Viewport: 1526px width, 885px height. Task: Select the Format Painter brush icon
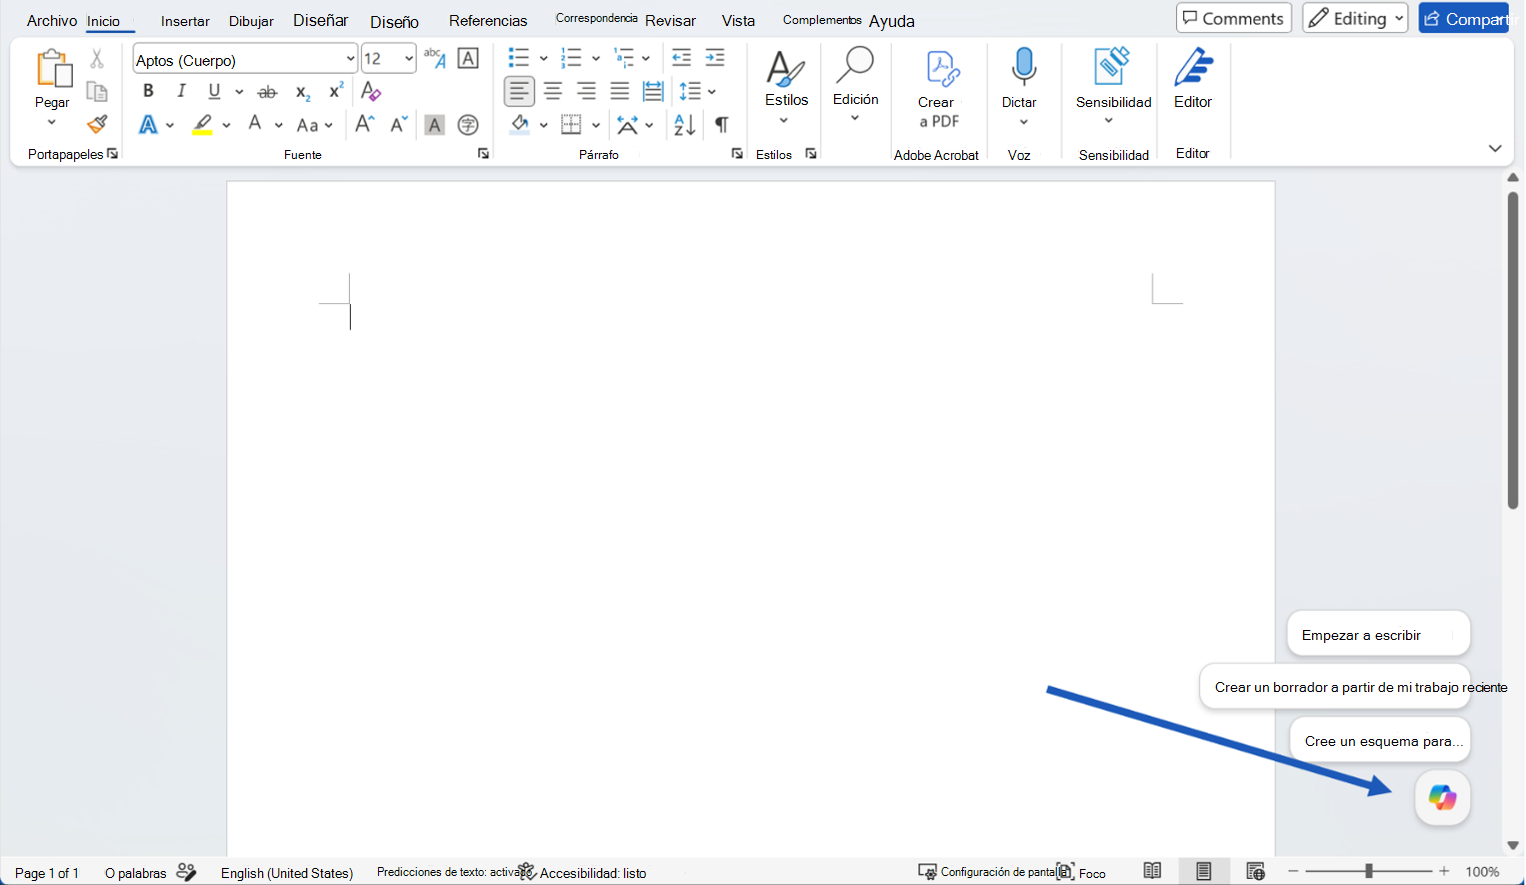tap(97, 124)
